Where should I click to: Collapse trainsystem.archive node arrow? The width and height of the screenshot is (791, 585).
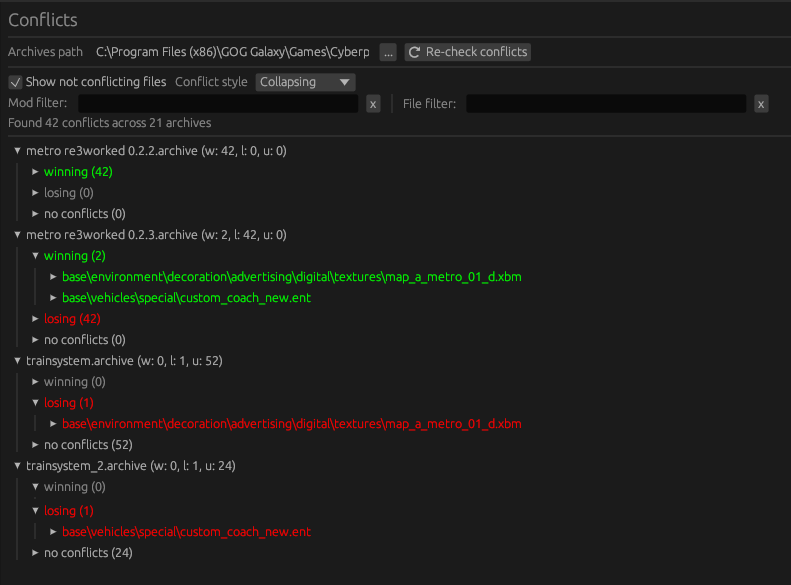click(18, 361)
